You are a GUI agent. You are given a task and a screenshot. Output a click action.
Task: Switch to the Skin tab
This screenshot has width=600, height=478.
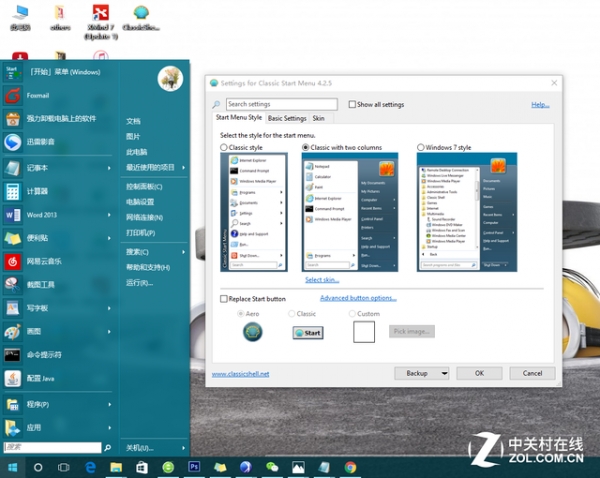tap(318, 118)
